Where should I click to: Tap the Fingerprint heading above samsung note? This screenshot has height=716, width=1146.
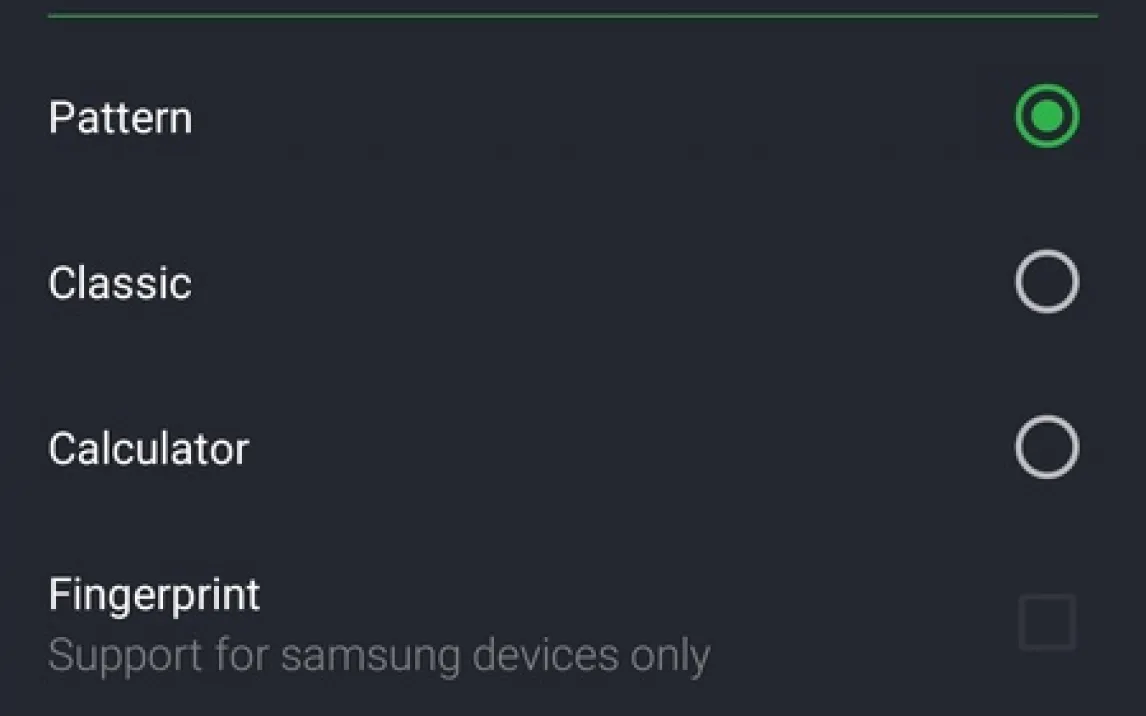pyautogui.click(x=154, y=595)
